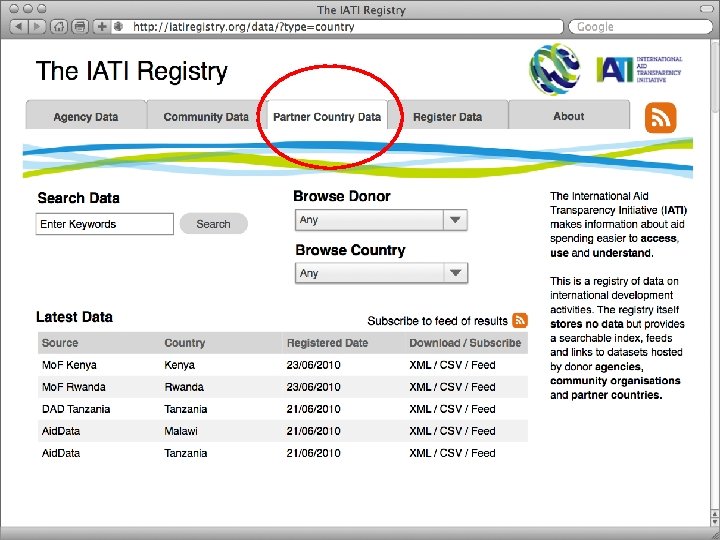Download CSV for MoF Kenya row

pos(450,365)
